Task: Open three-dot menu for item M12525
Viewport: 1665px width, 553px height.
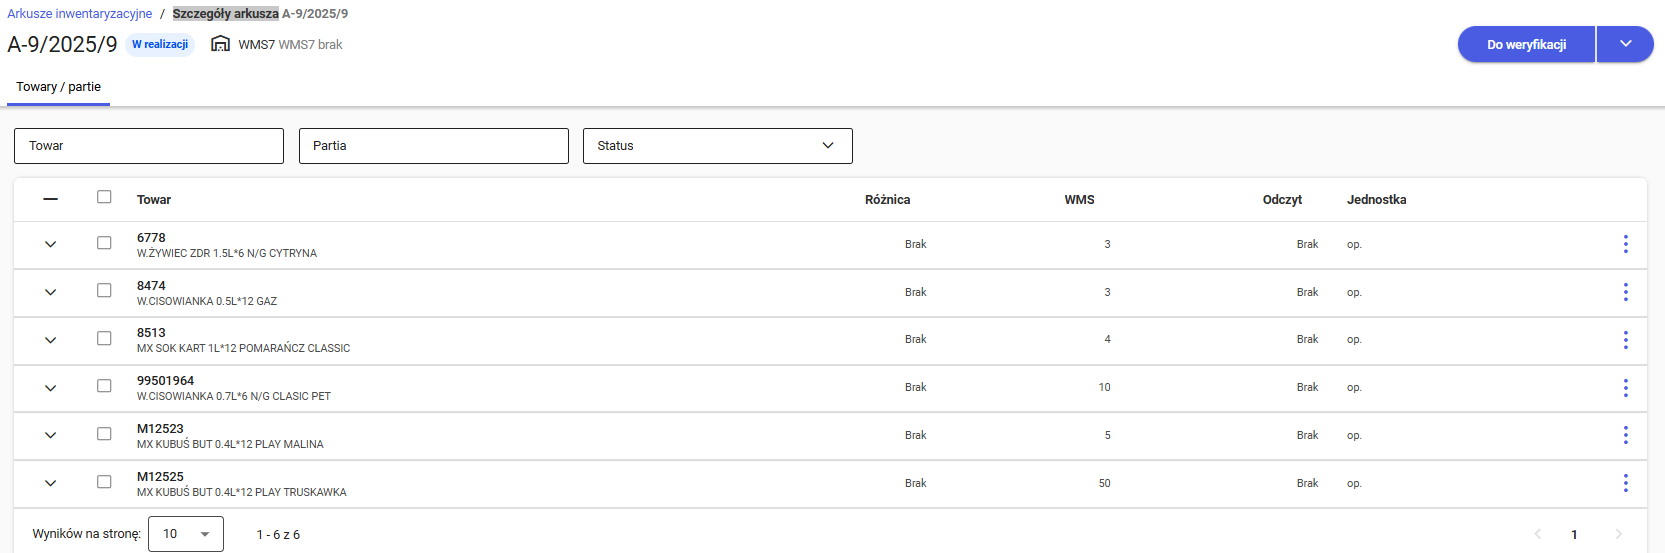Action: click(x=1625, y=483)
